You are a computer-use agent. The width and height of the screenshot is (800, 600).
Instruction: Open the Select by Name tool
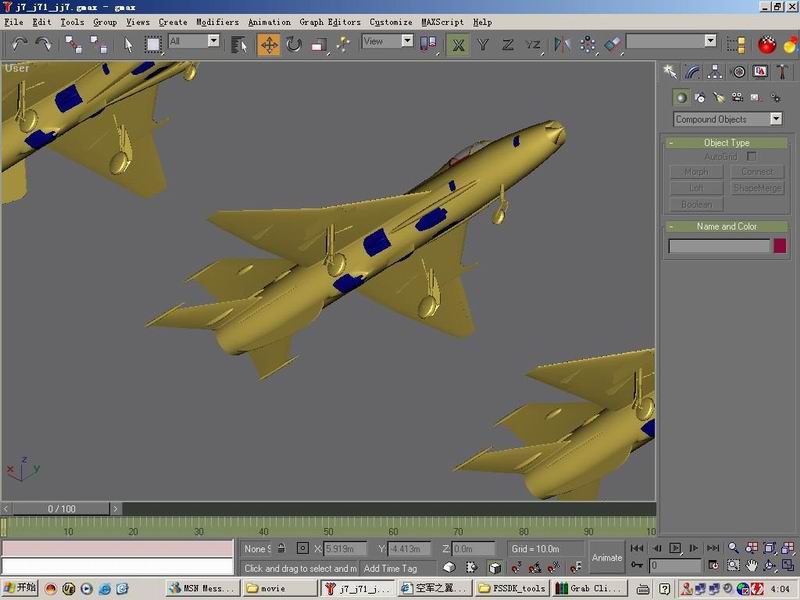pyautogui.click(x=239, y=44)
